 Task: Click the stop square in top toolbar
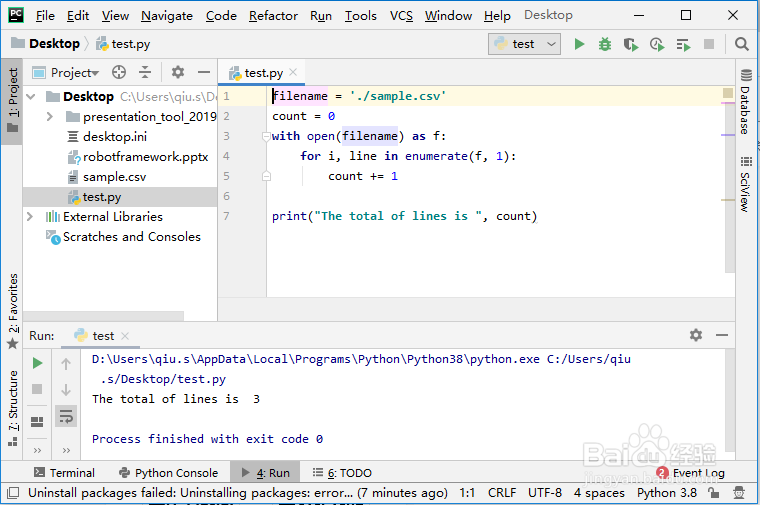(709, 44)
